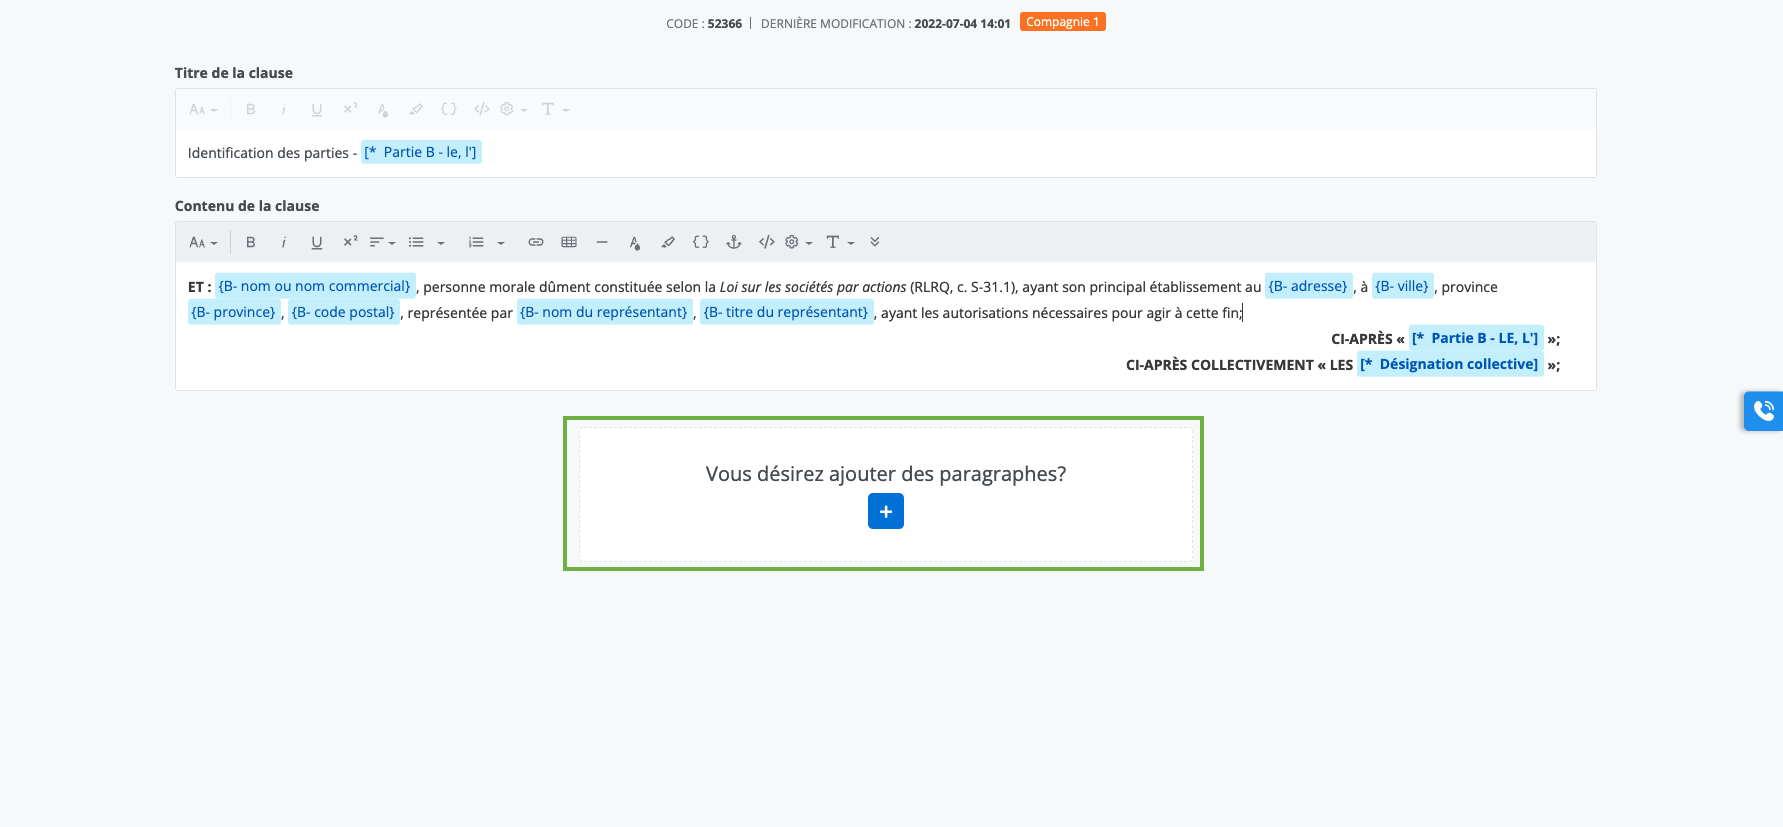Click the orange Compagnie 1 badge

1062,22
